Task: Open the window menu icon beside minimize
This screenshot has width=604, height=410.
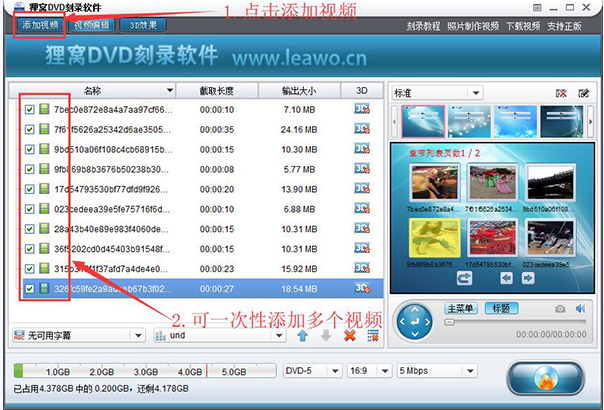Action: pos(537,8)
